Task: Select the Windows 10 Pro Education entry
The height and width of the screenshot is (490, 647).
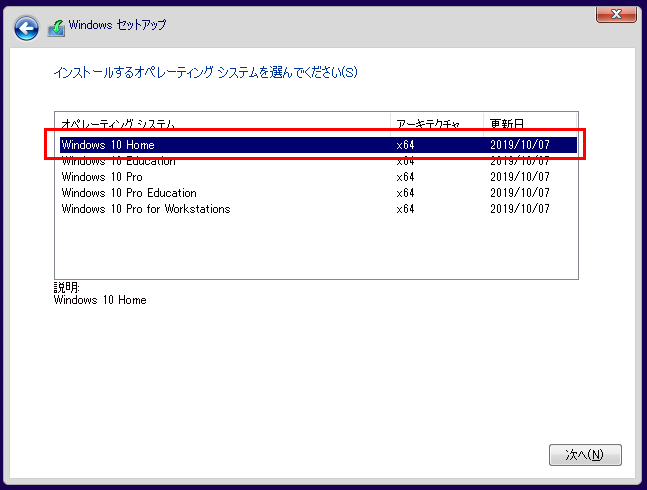Action: point(129,193)
